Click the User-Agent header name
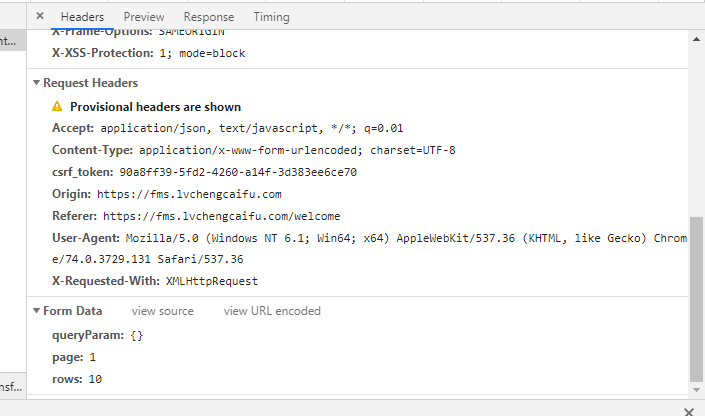The image size is (705, 416). click(86, 238)
